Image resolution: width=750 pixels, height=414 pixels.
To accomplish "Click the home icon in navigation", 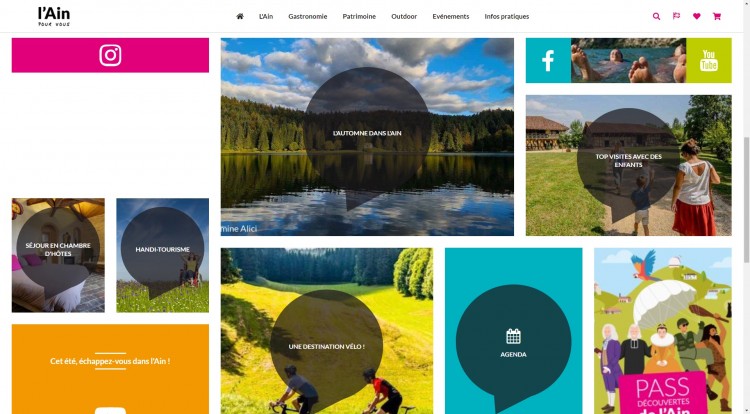I will [x=240, y=16].
